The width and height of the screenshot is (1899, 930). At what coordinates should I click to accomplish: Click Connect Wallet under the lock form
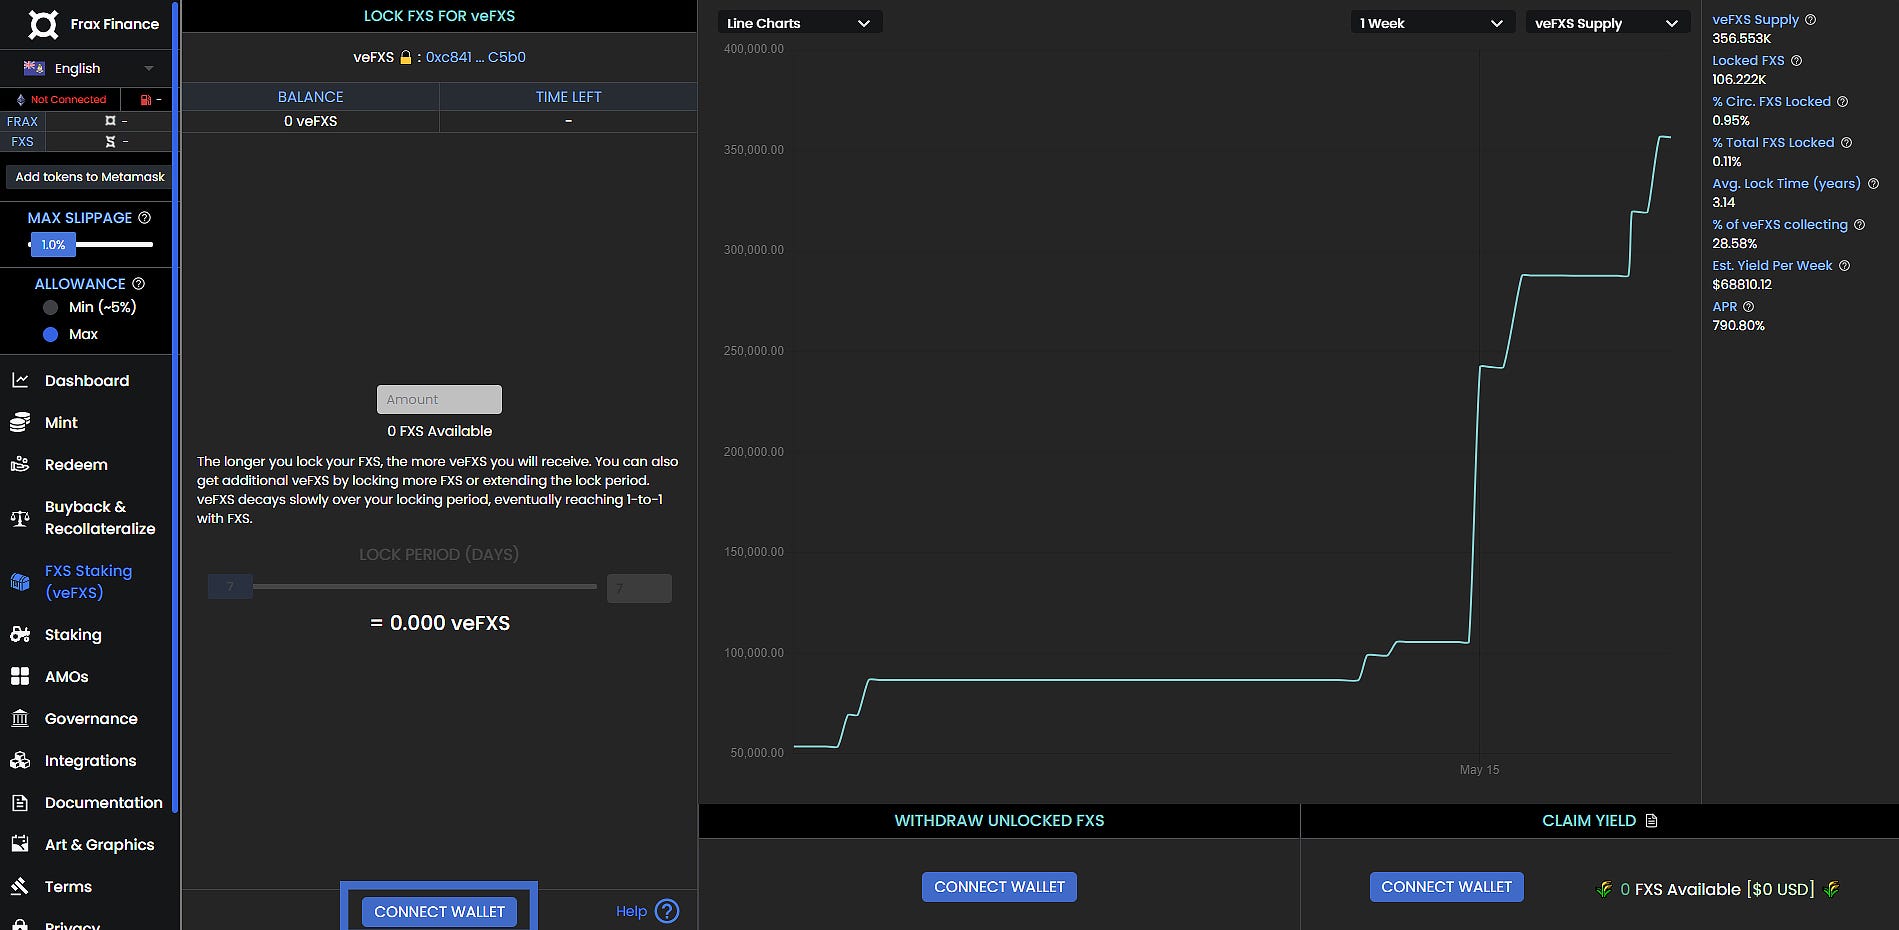pos(440,912)
